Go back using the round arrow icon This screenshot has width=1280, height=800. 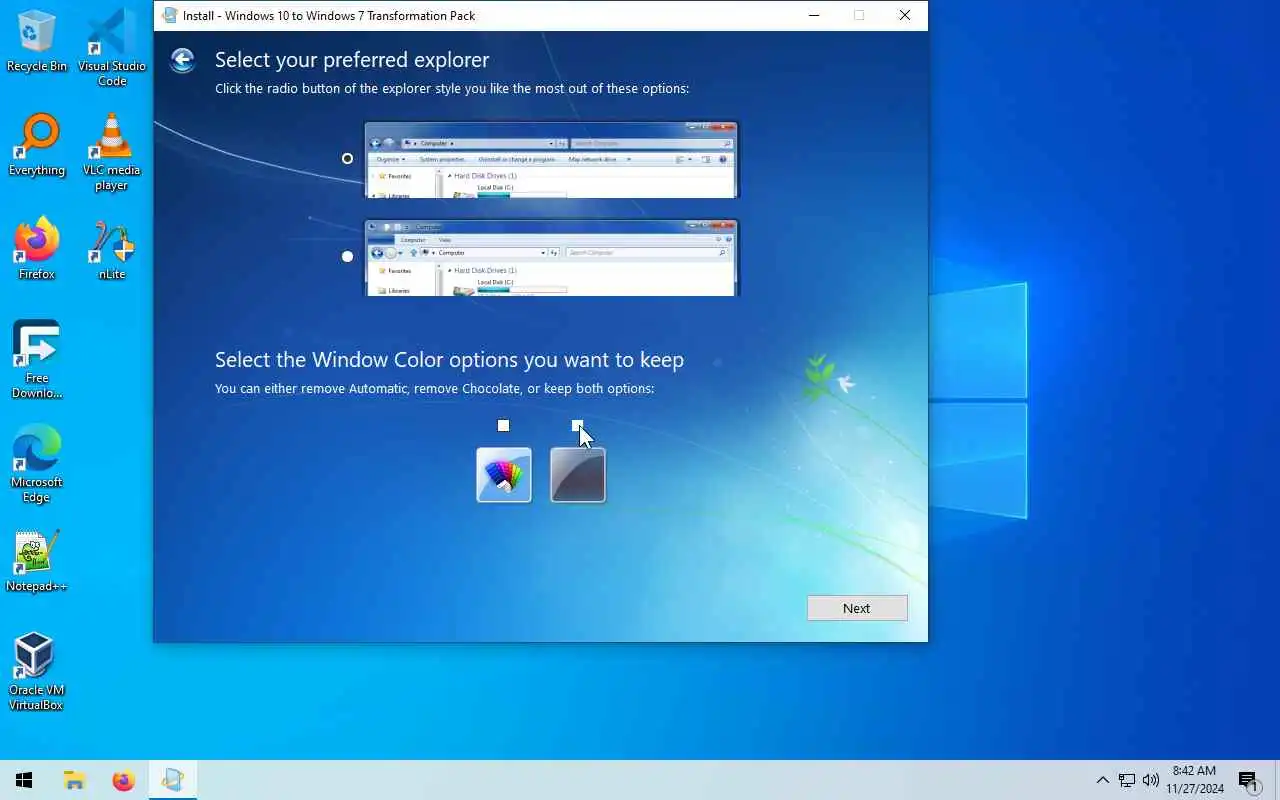point(182,61)
